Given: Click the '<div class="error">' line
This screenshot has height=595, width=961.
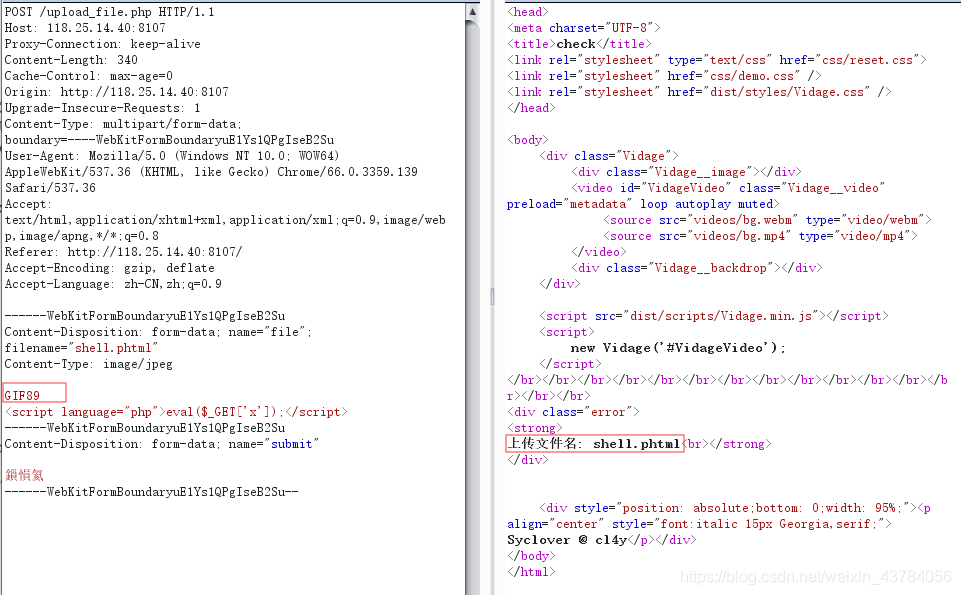Looking at the screenshot, I should [x=573, y=411].
